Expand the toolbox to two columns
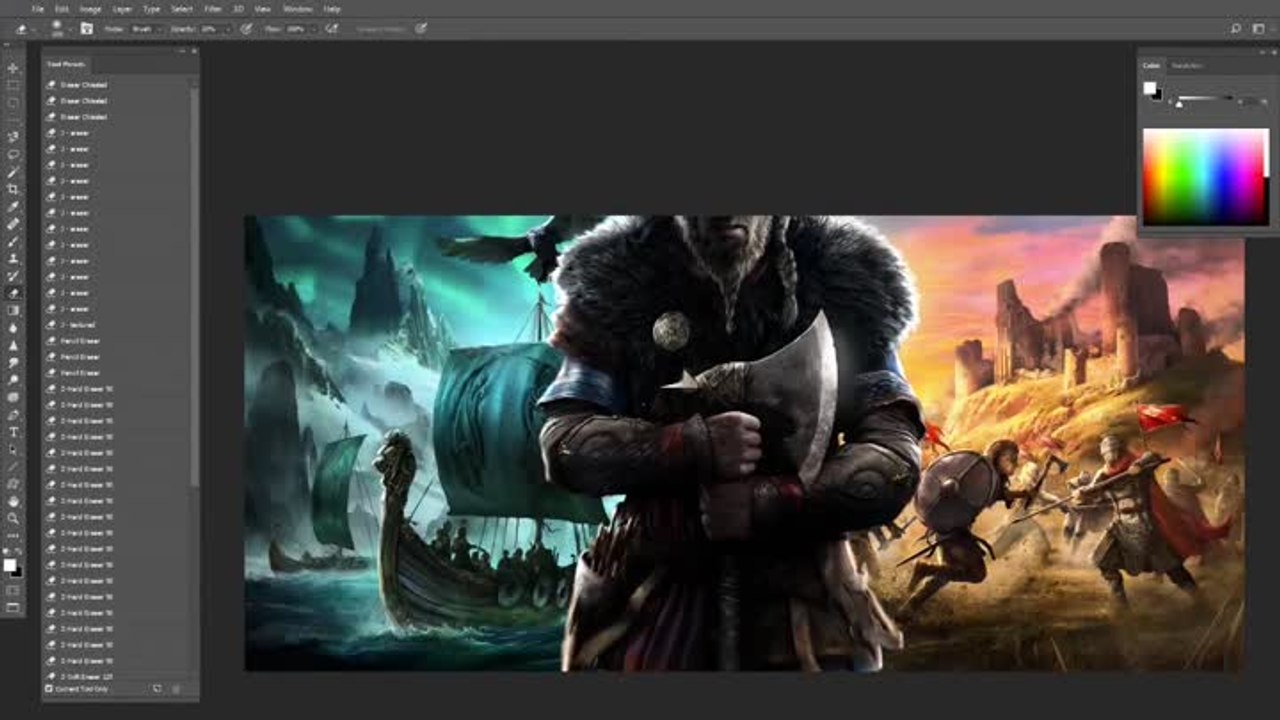The width and height of the screenshot is (1280, 720). 8,46
